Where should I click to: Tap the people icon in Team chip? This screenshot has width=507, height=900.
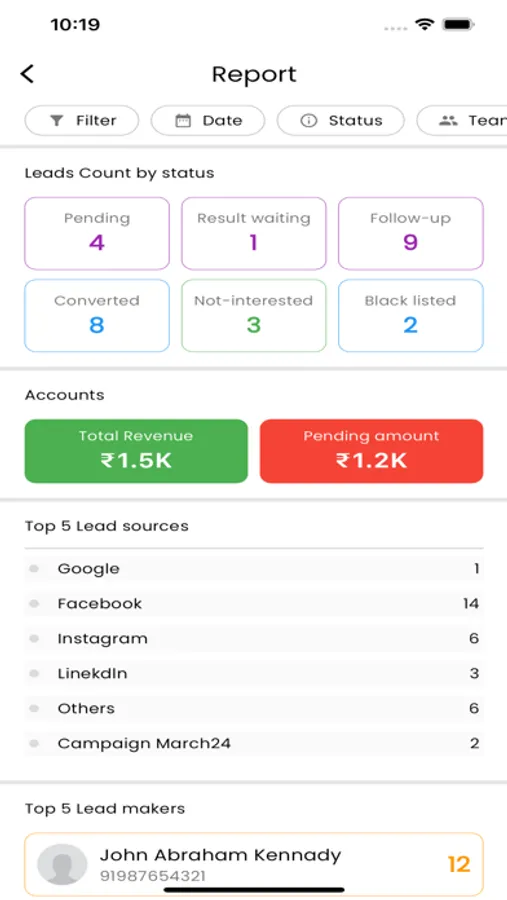(x=448, y=121)
